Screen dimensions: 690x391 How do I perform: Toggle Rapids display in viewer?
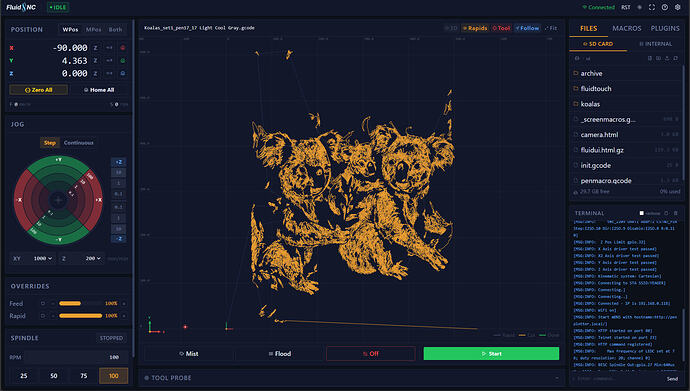click(475, 28)
